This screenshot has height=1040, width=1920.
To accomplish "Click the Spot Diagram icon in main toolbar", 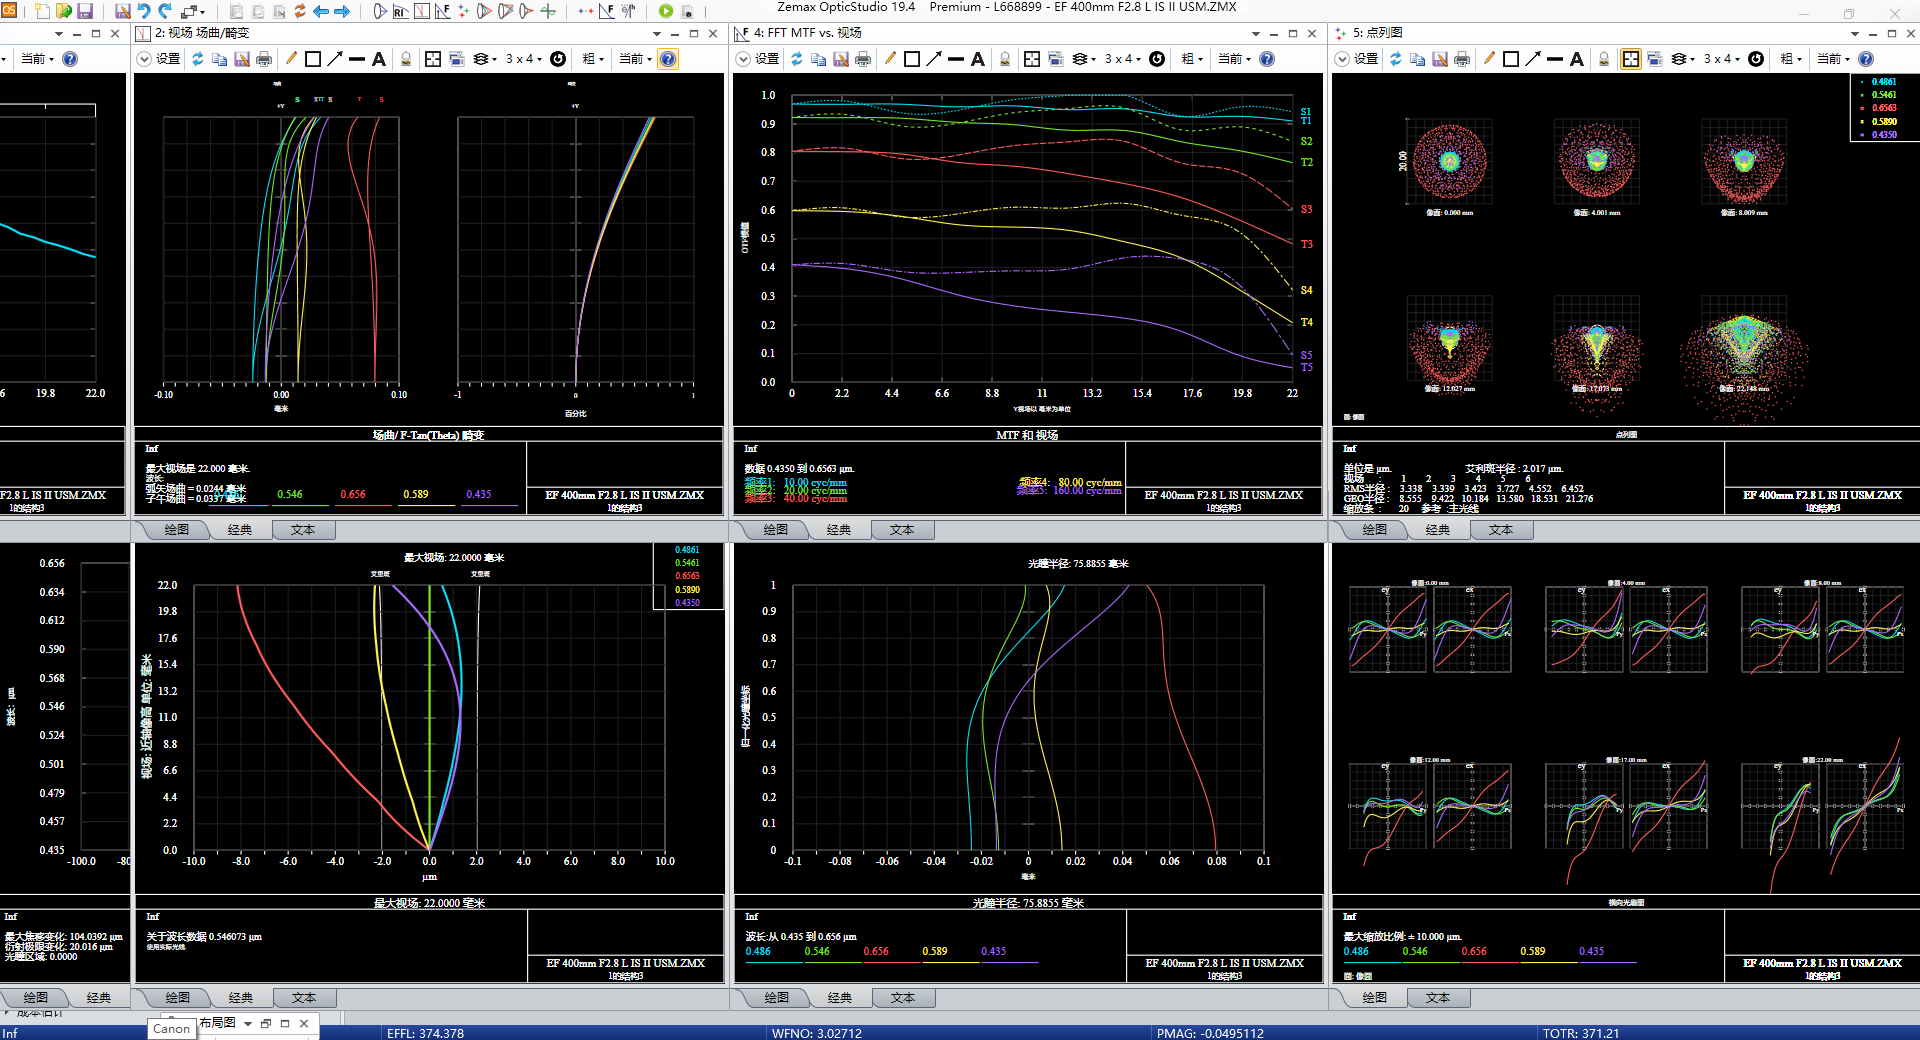I will [463, 11].
